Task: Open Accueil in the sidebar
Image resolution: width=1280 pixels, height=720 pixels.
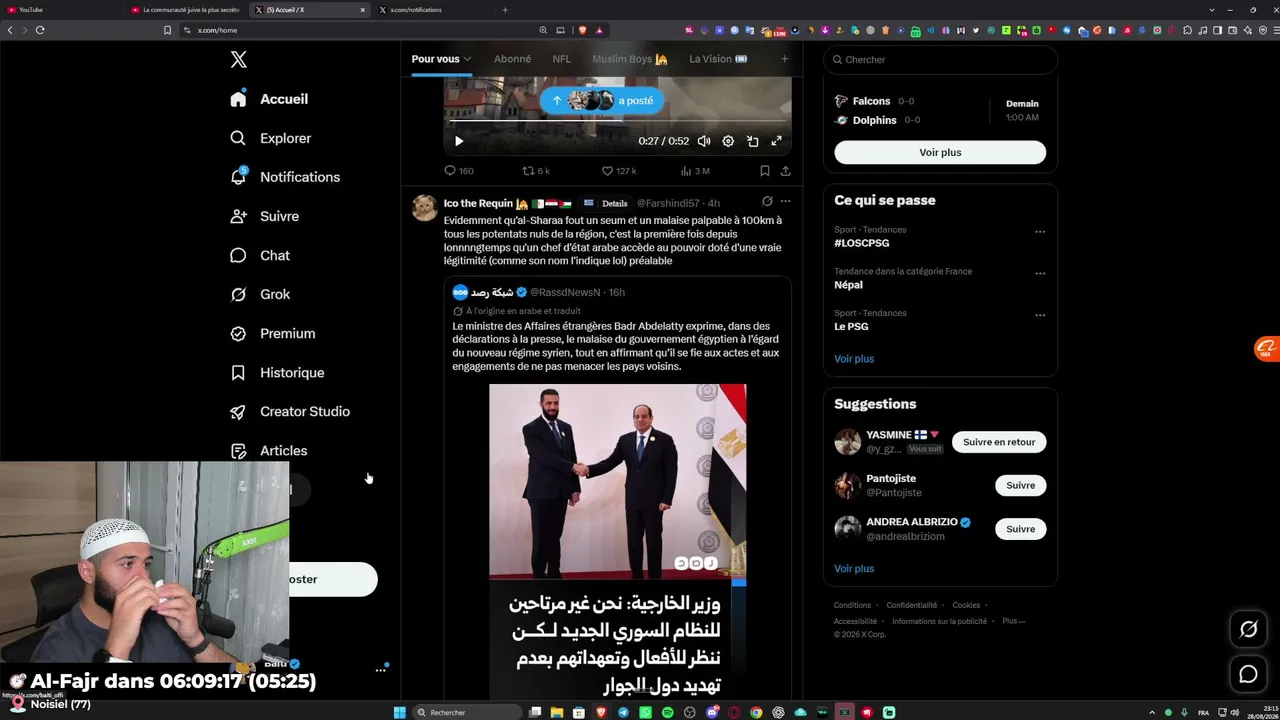Action: (x=269, y=99)
